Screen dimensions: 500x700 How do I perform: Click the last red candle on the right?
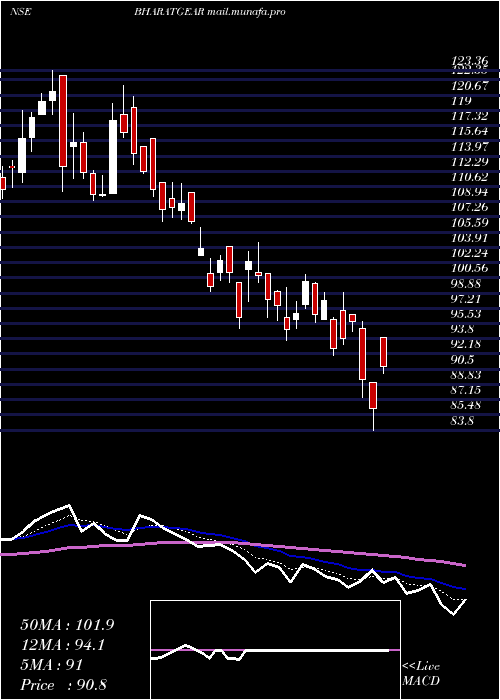tap(383, 352)
